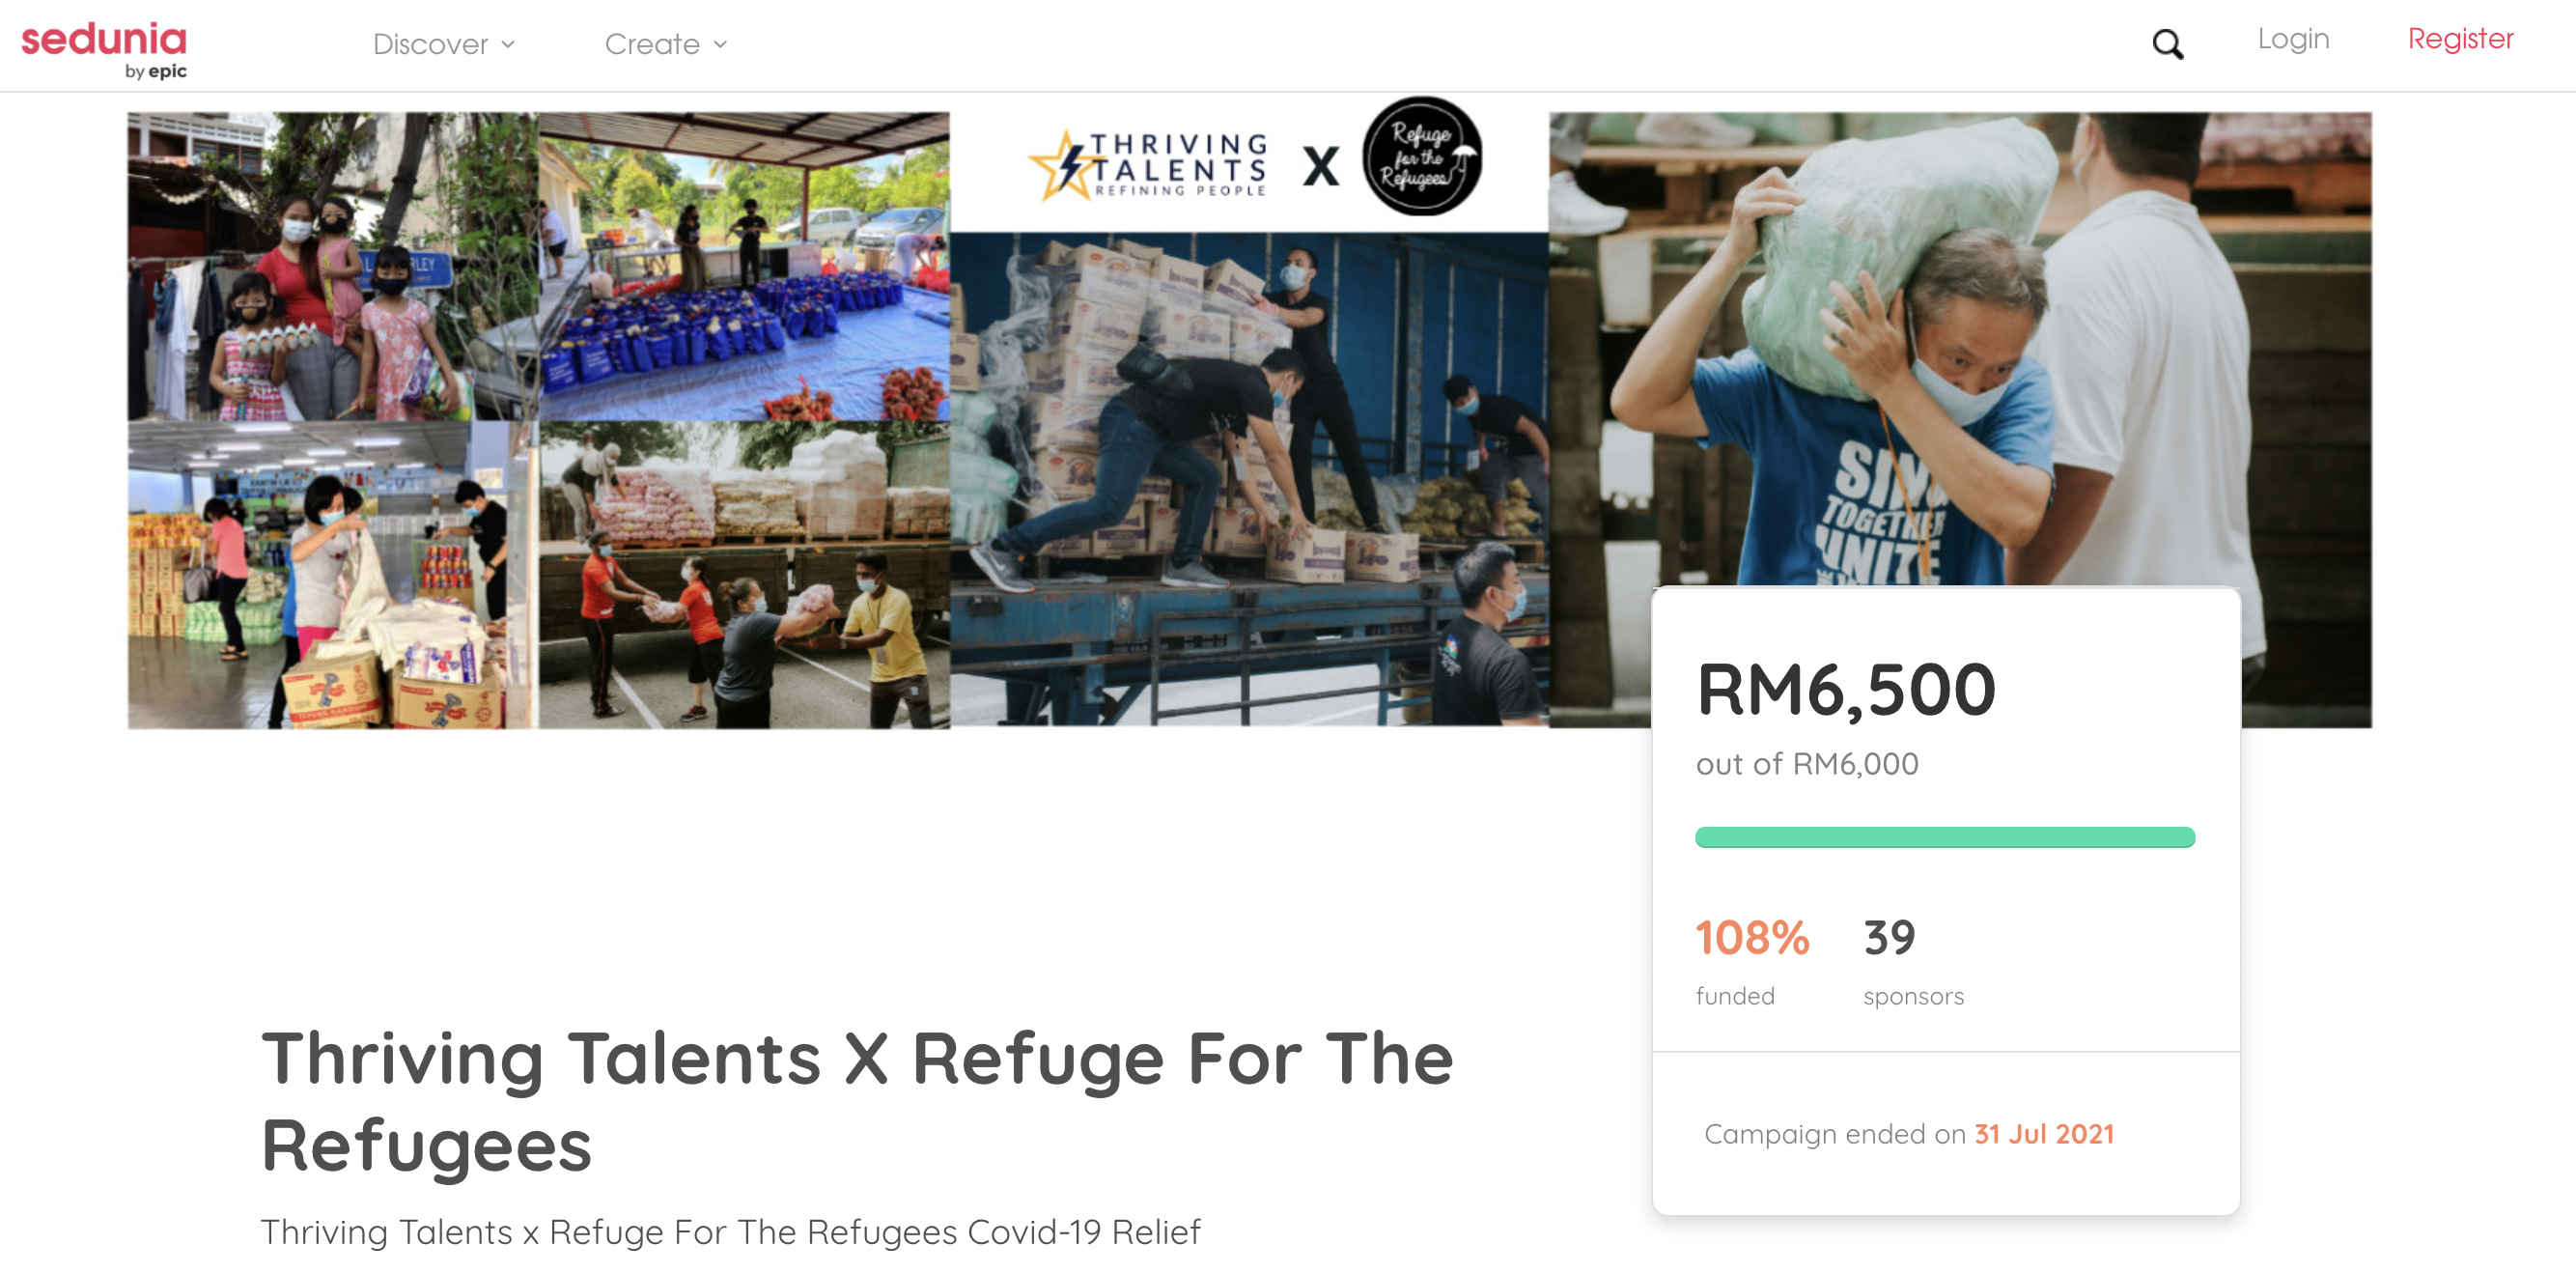Open the man carrying sack photo
The width and height of the screenshot is (2576, 1273).
coord(1960,349)
